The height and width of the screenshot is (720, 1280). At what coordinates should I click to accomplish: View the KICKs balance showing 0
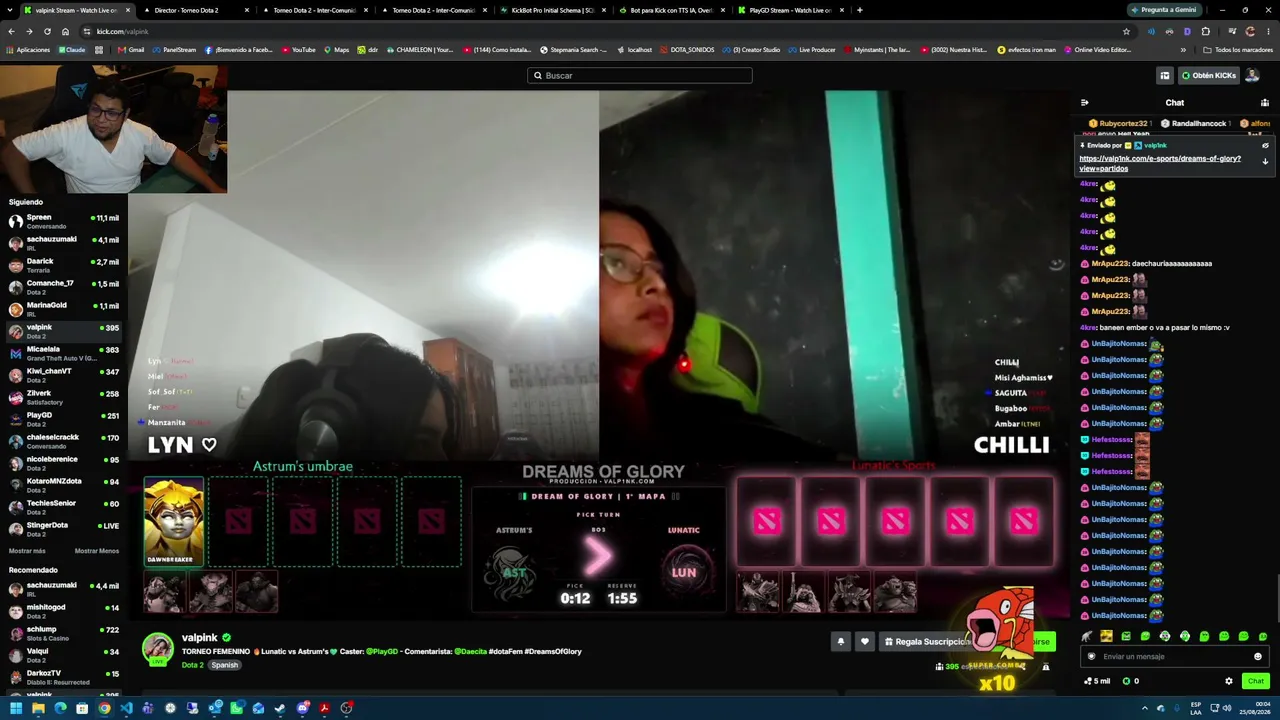tap(1131, 681)
